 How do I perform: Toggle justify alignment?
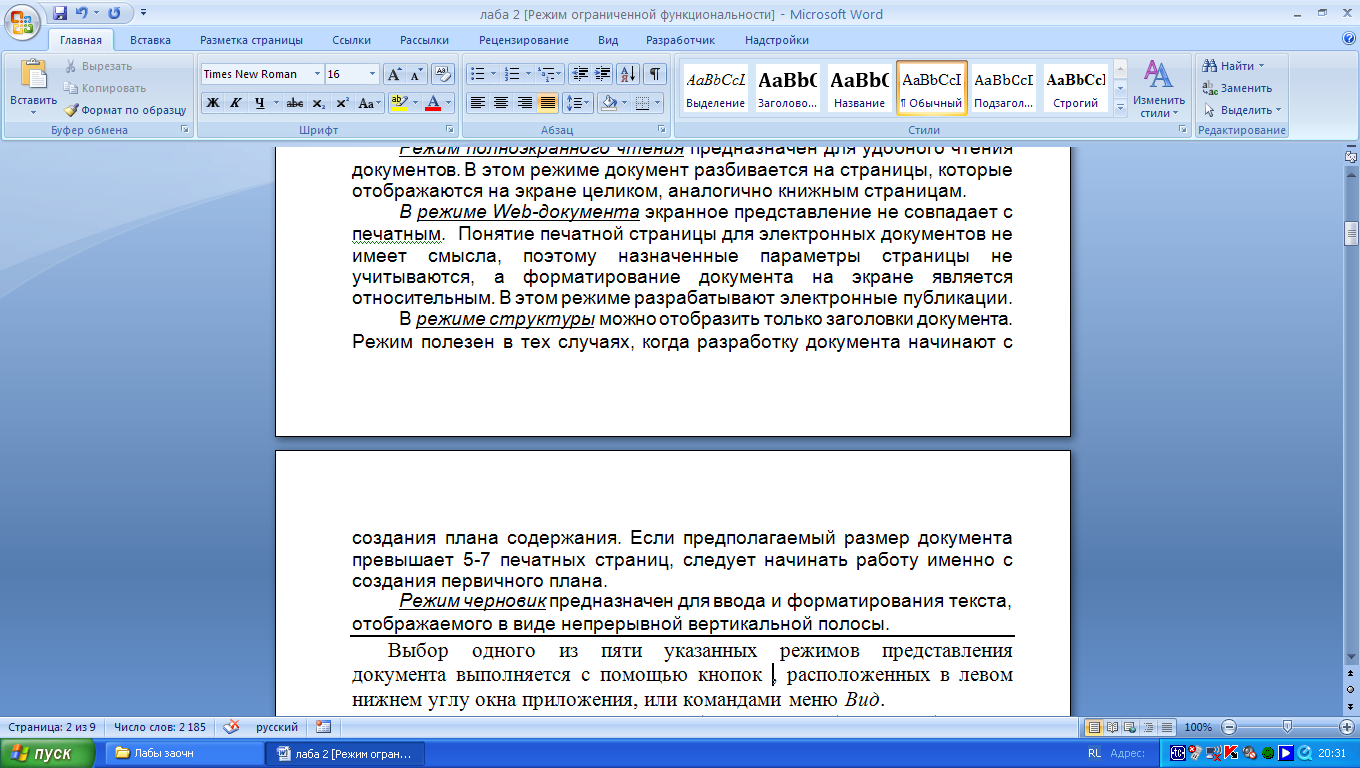pyautogui.click(x=547, y=102)
